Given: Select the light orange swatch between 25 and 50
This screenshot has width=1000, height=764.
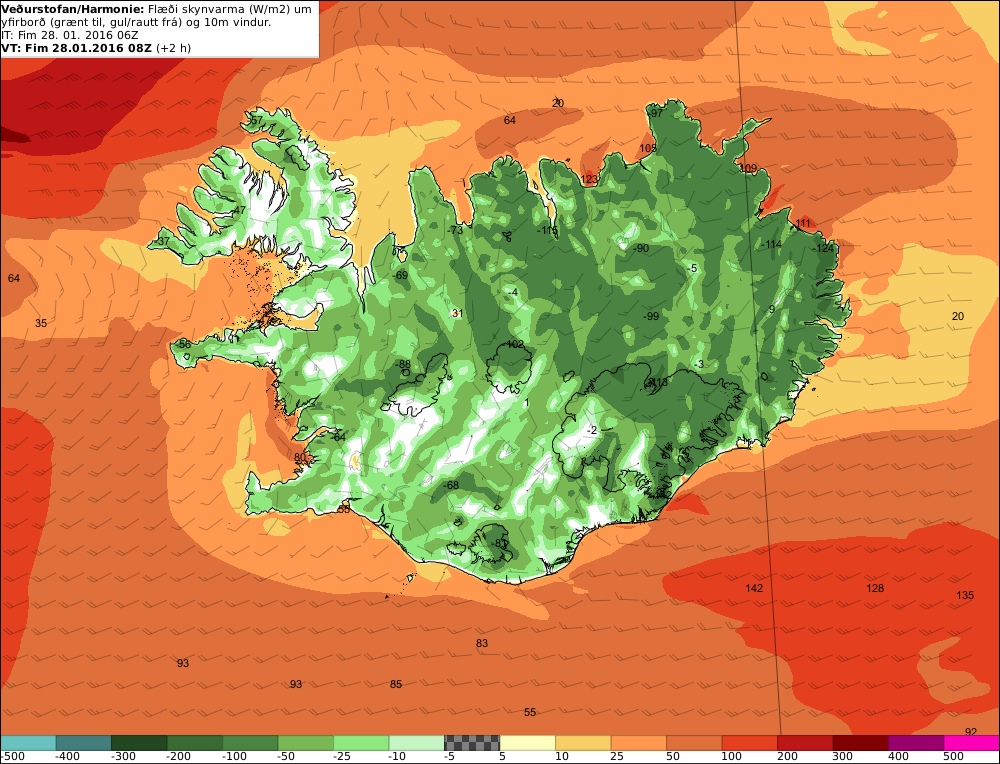Looking at the screenshot, I should point(638,743).
